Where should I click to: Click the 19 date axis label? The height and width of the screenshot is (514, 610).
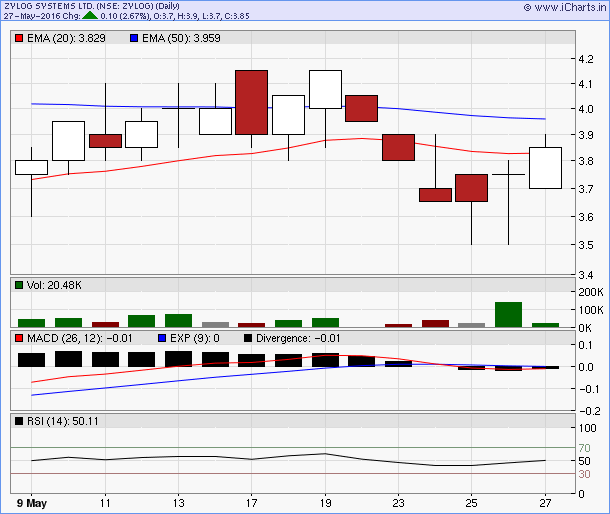pos(326,503)
